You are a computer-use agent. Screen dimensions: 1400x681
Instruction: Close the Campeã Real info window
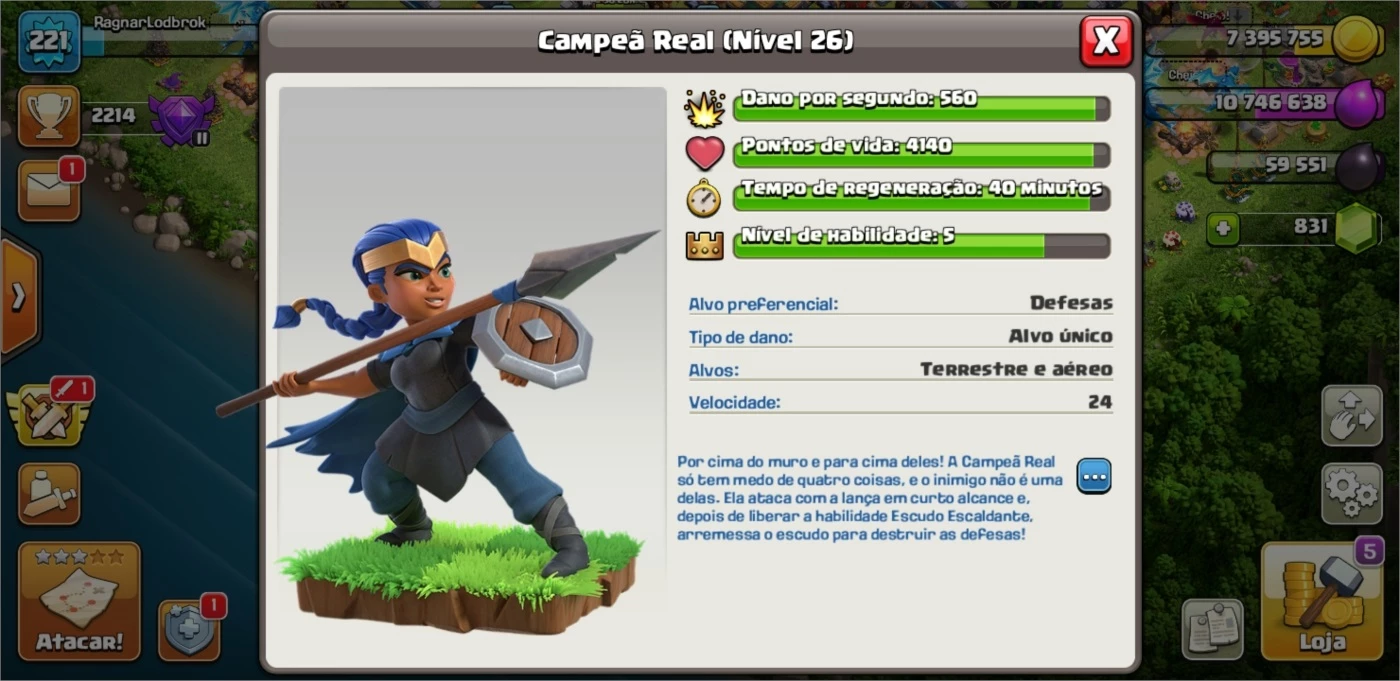tap(1106, 41)
